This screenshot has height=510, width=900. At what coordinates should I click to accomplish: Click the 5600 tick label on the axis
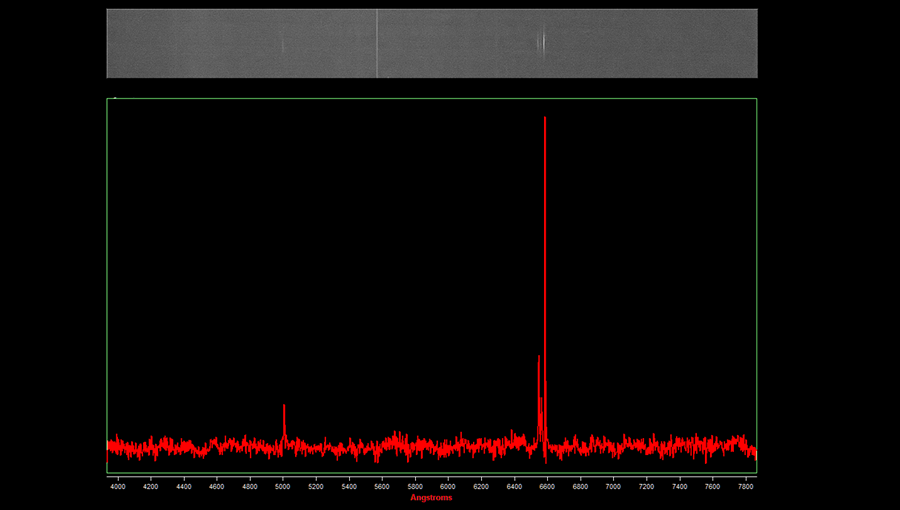point(382,486)
